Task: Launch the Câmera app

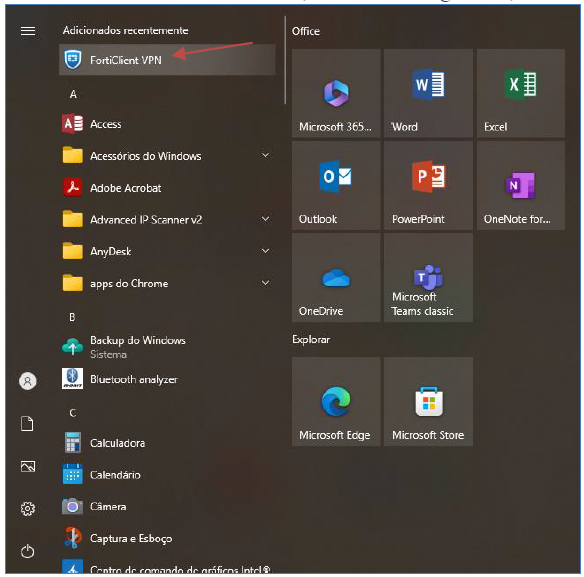Action: click(x=167, y=507)
